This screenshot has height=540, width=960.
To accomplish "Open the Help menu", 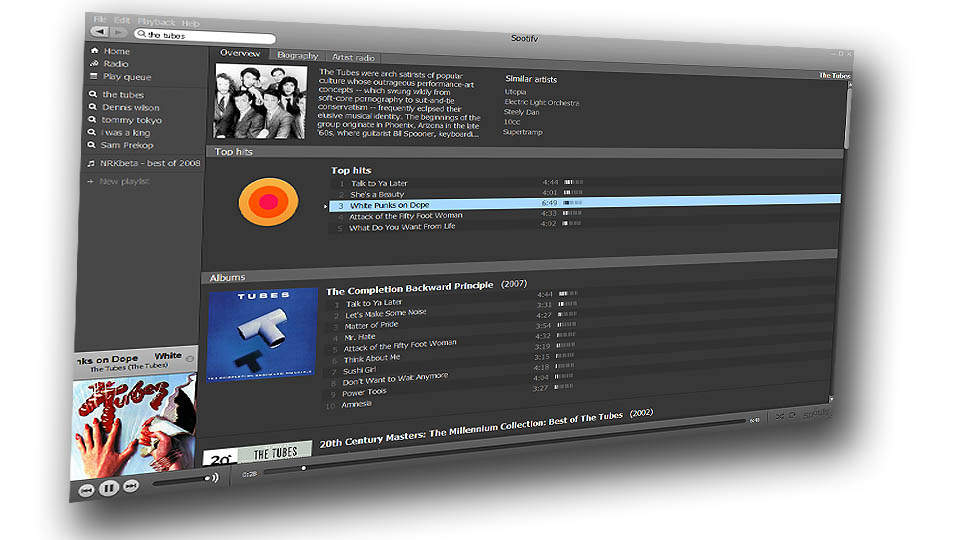I will [x=190, y=23].
